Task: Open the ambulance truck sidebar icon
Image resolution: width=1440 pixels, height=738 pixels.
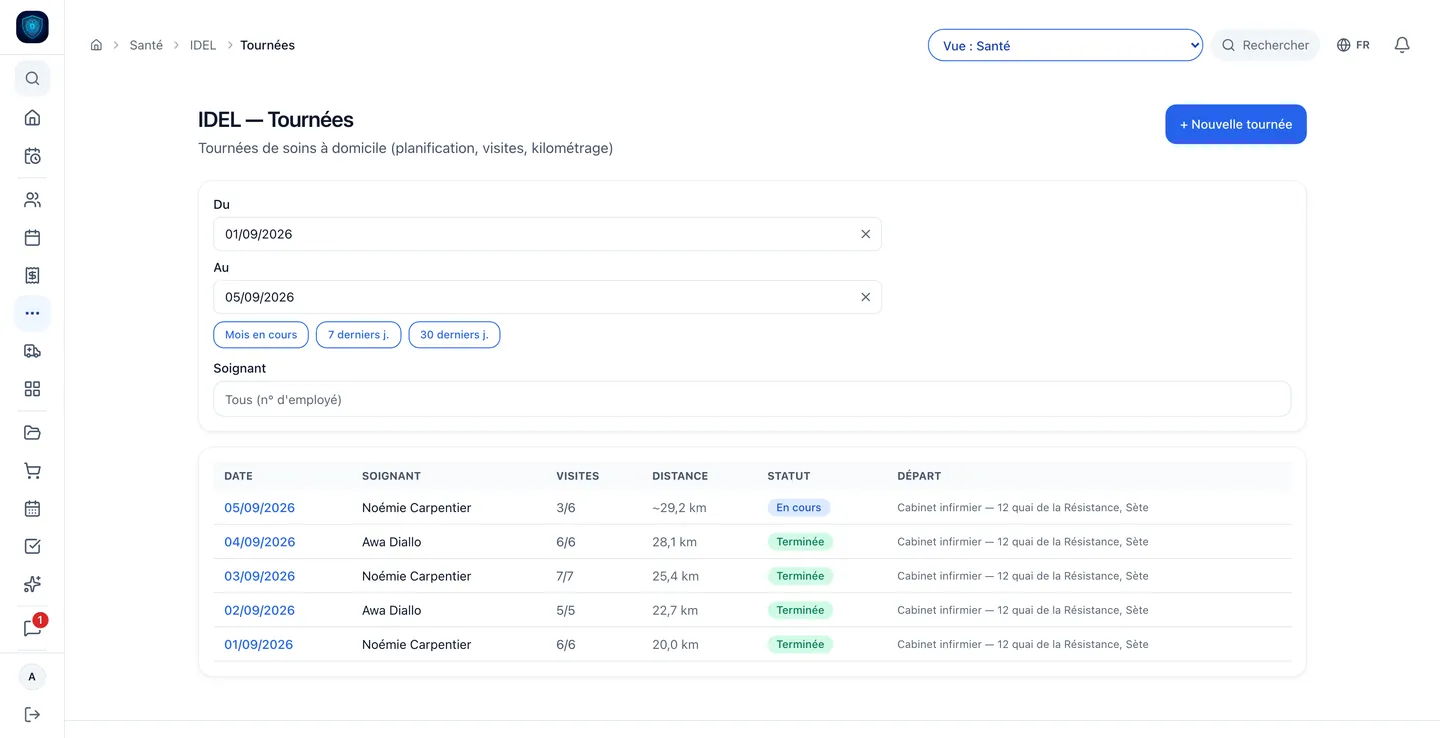Action: 32,351
